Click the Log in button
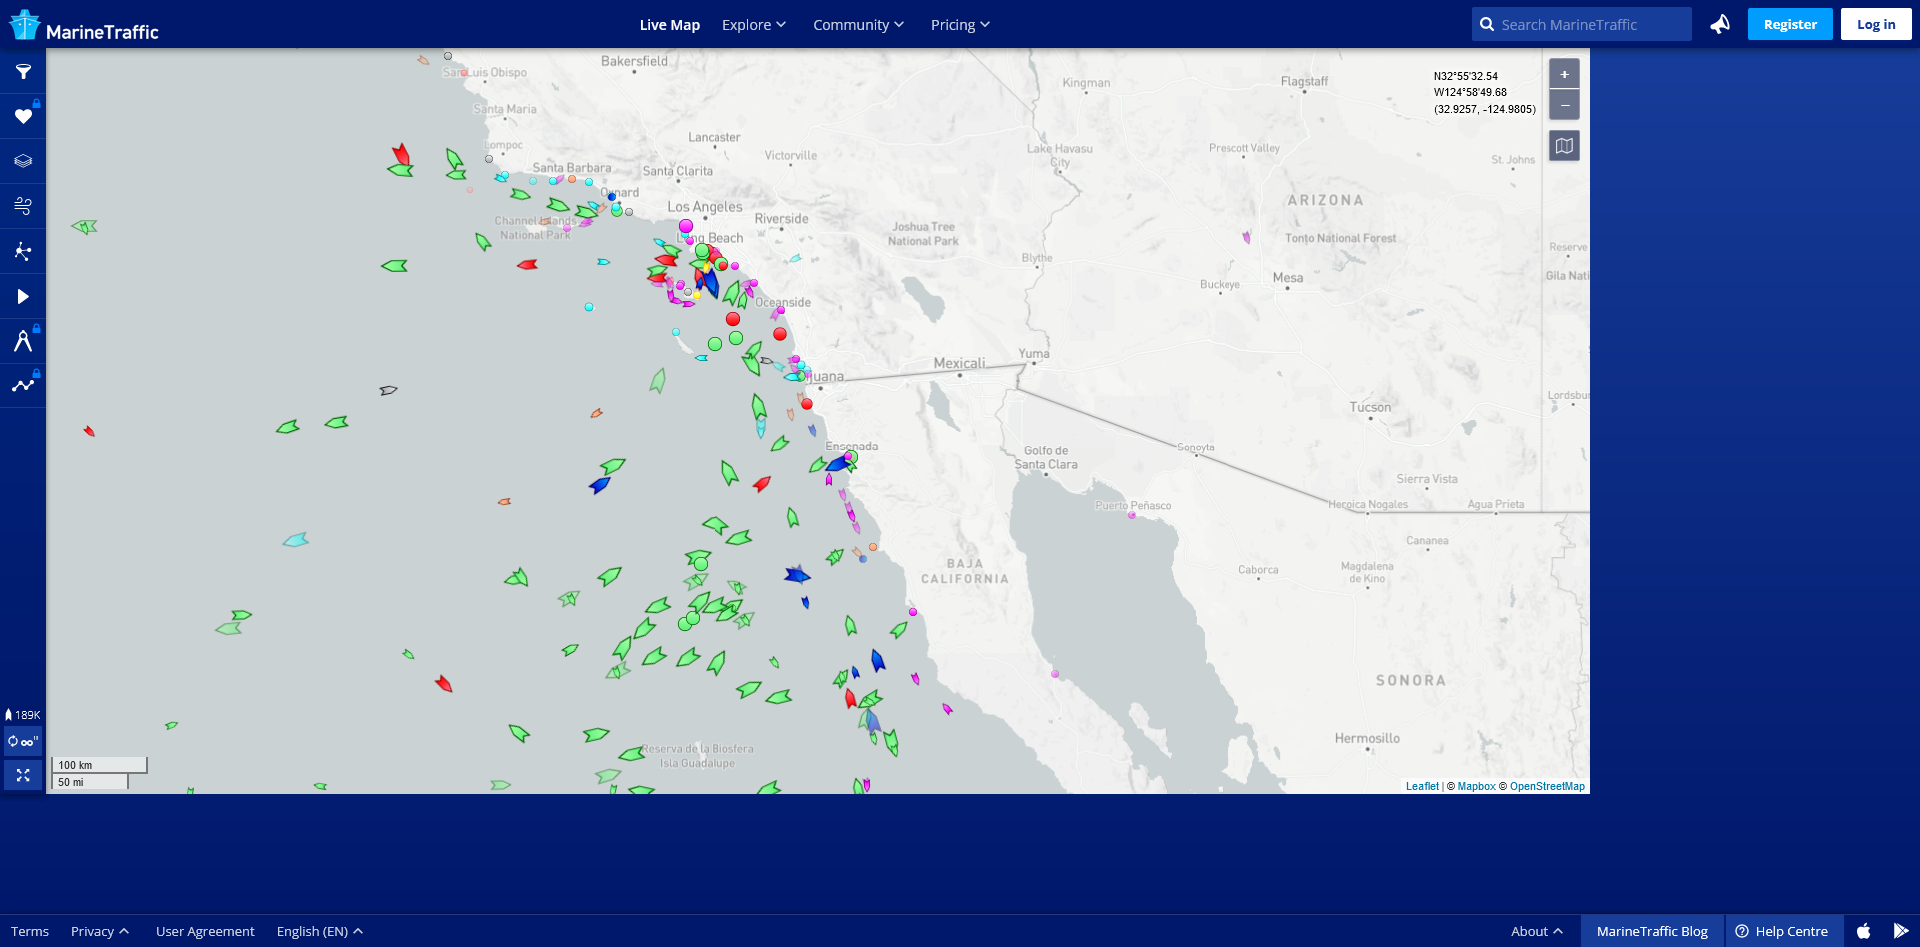The width and height of the screenshot is (1920, 947). pyautogui.click(x=1876, y=24)
